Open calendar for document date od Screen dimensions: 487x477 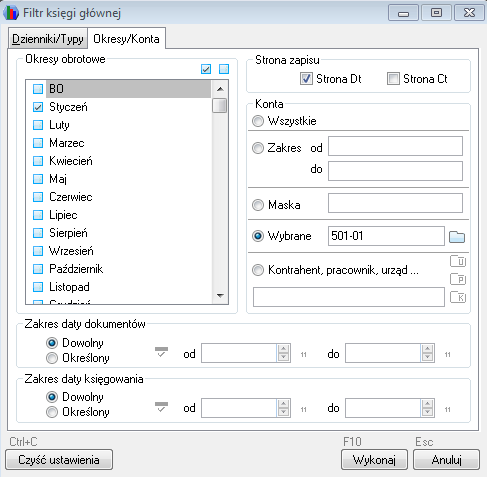point(303,354)
